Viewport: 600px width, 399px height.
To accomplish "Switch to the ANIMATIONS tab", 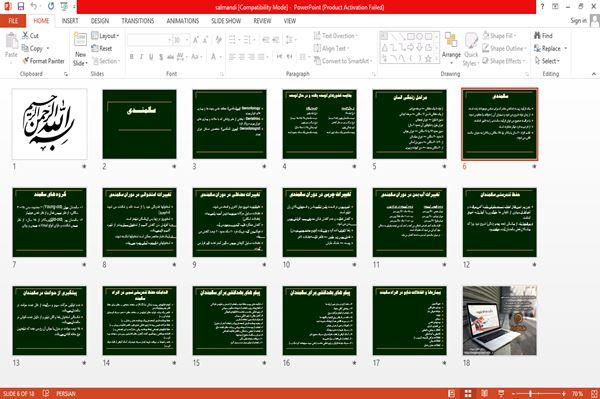I will pos(183,21).
